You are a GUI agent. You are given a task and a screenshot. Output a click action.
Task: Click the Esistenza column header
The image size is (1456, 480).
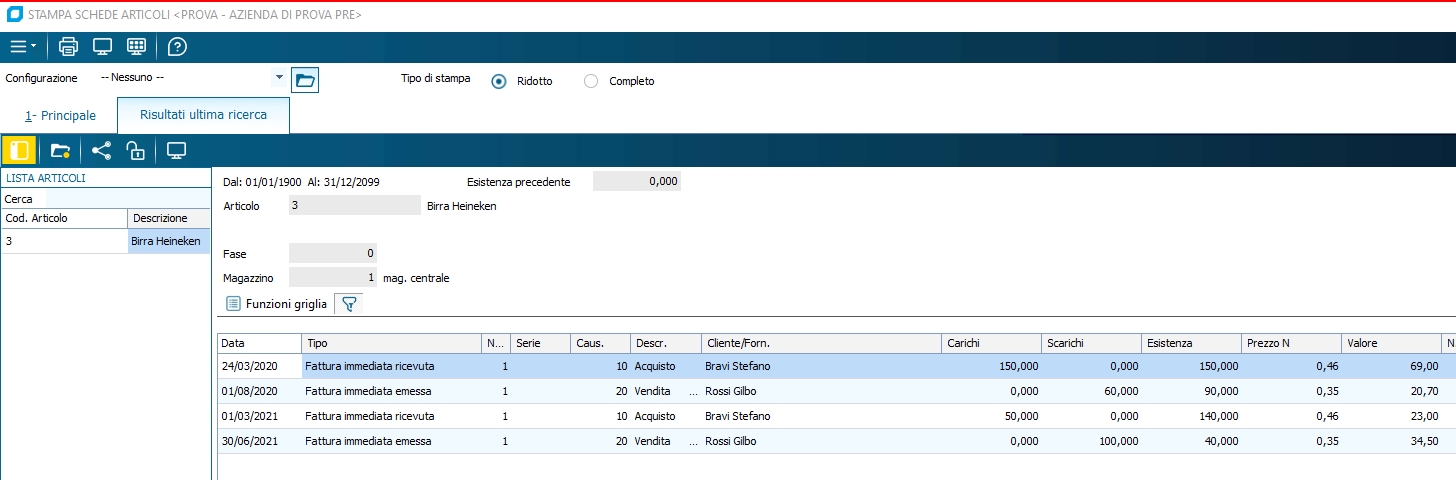coord(1192,343)
